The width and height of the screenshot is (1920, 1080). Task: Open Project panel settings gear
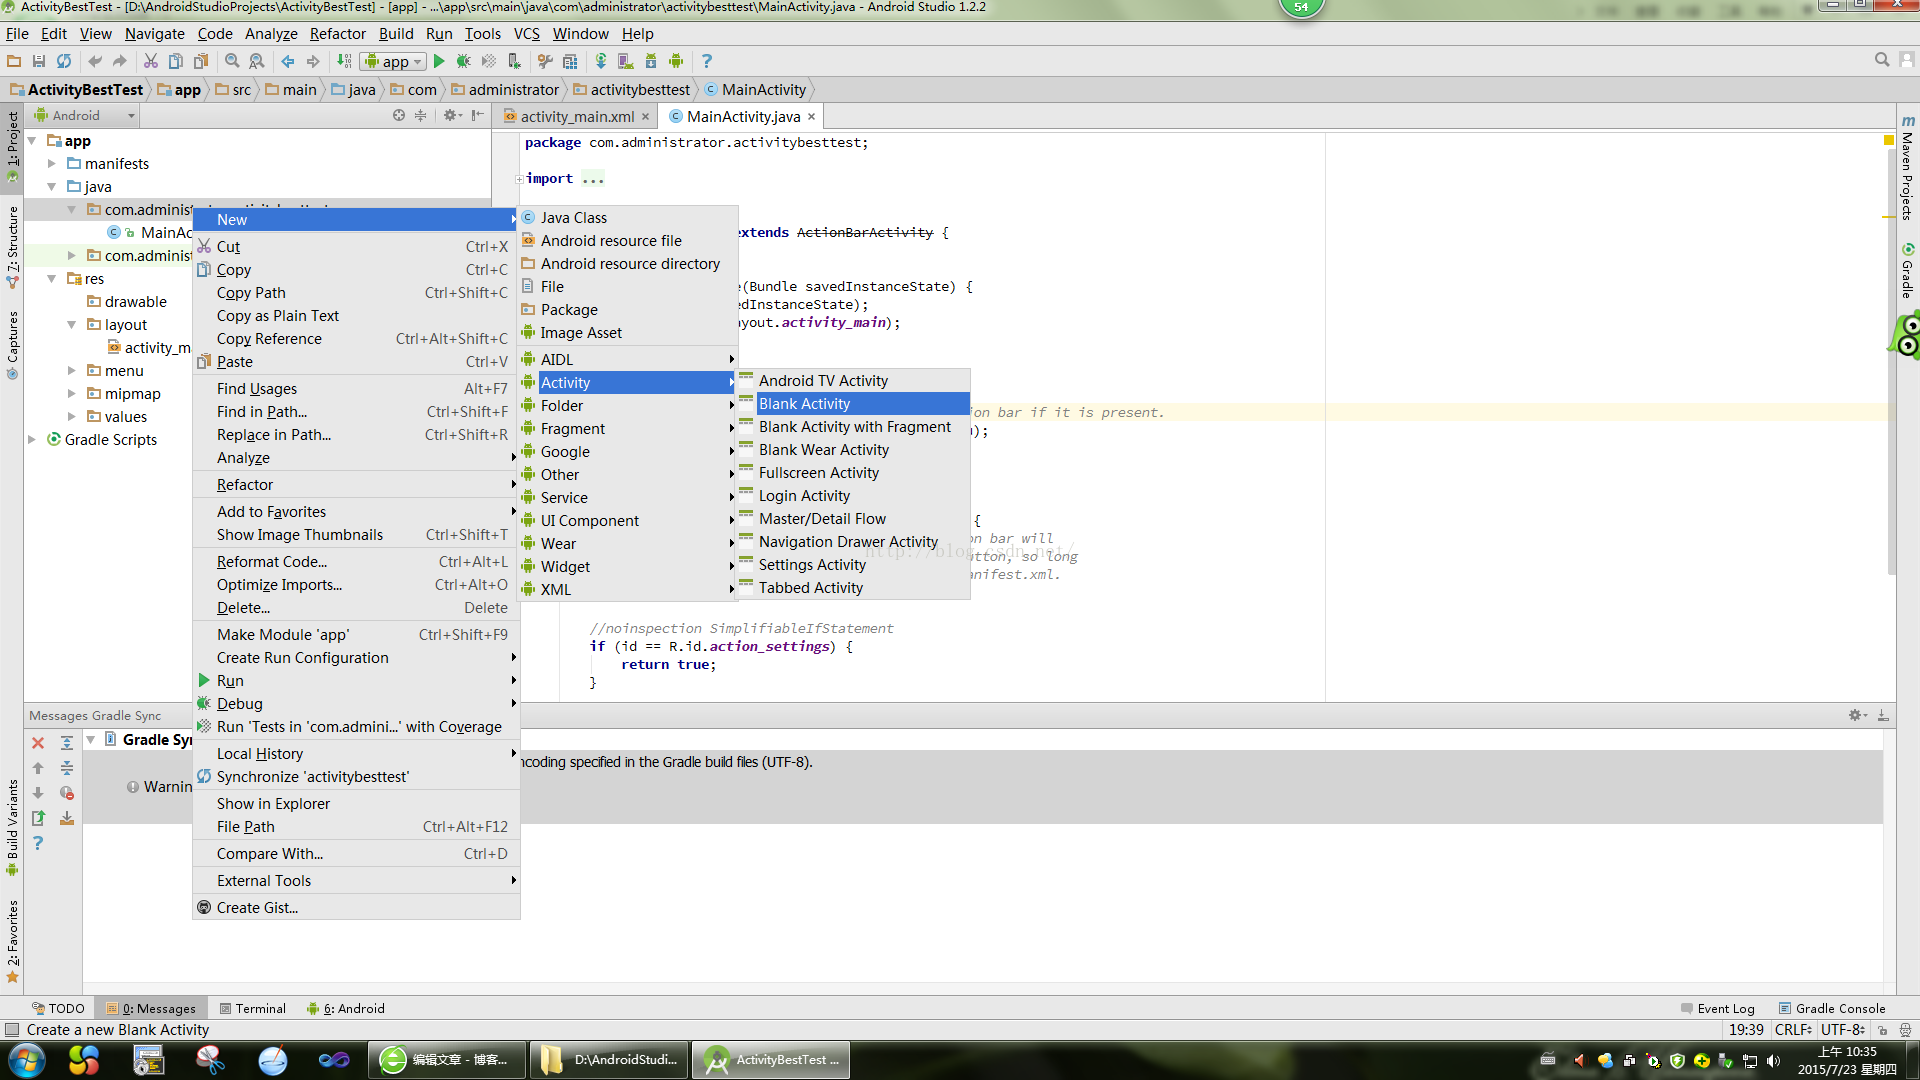click(453, 115)
